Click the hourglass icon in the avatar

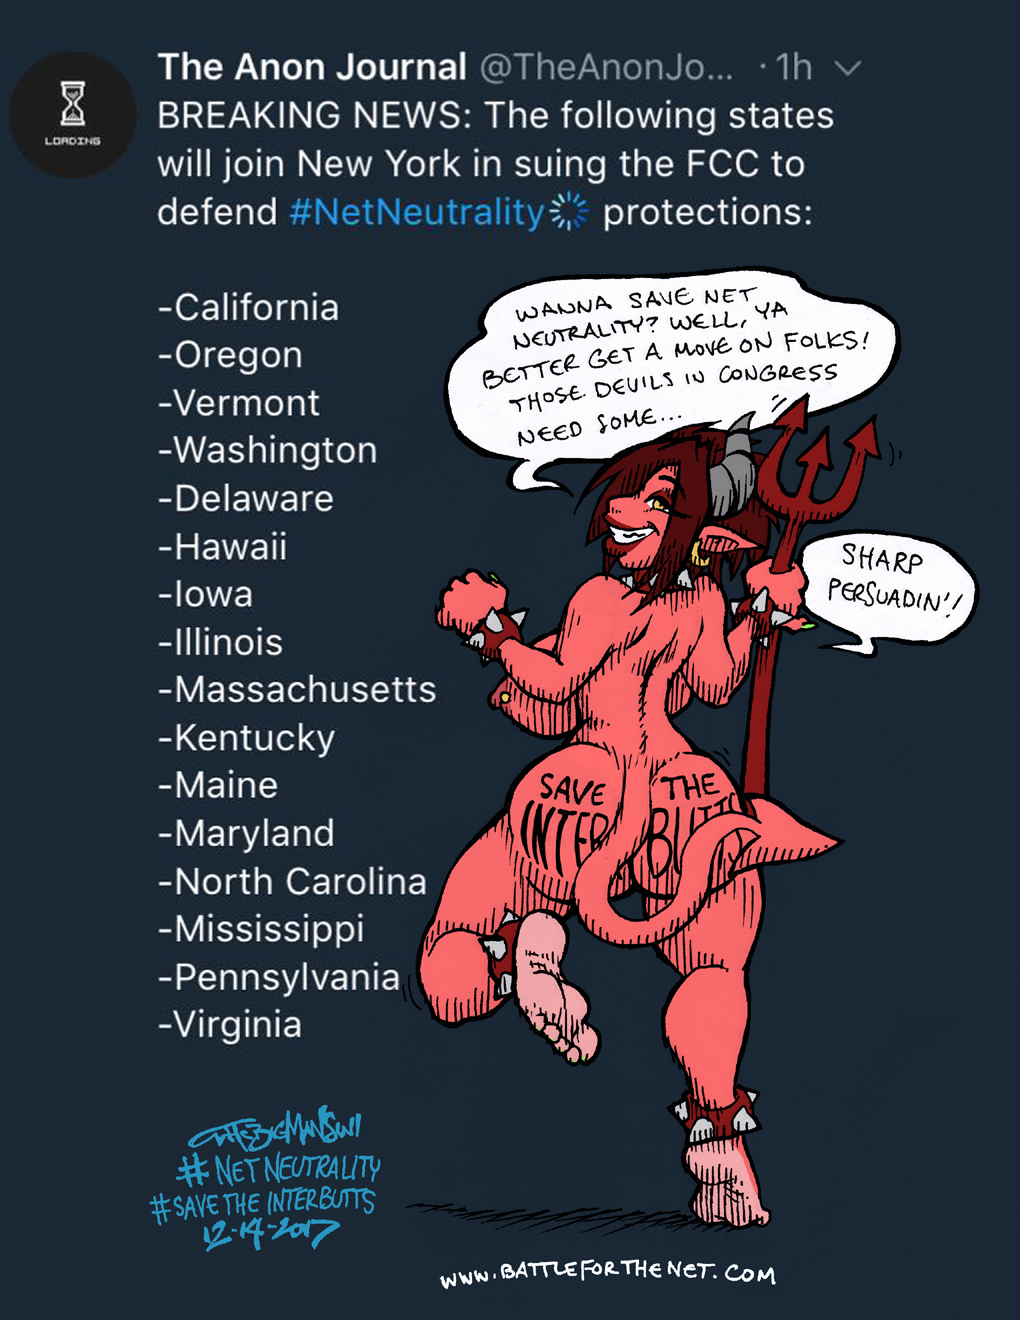point(73,103)
